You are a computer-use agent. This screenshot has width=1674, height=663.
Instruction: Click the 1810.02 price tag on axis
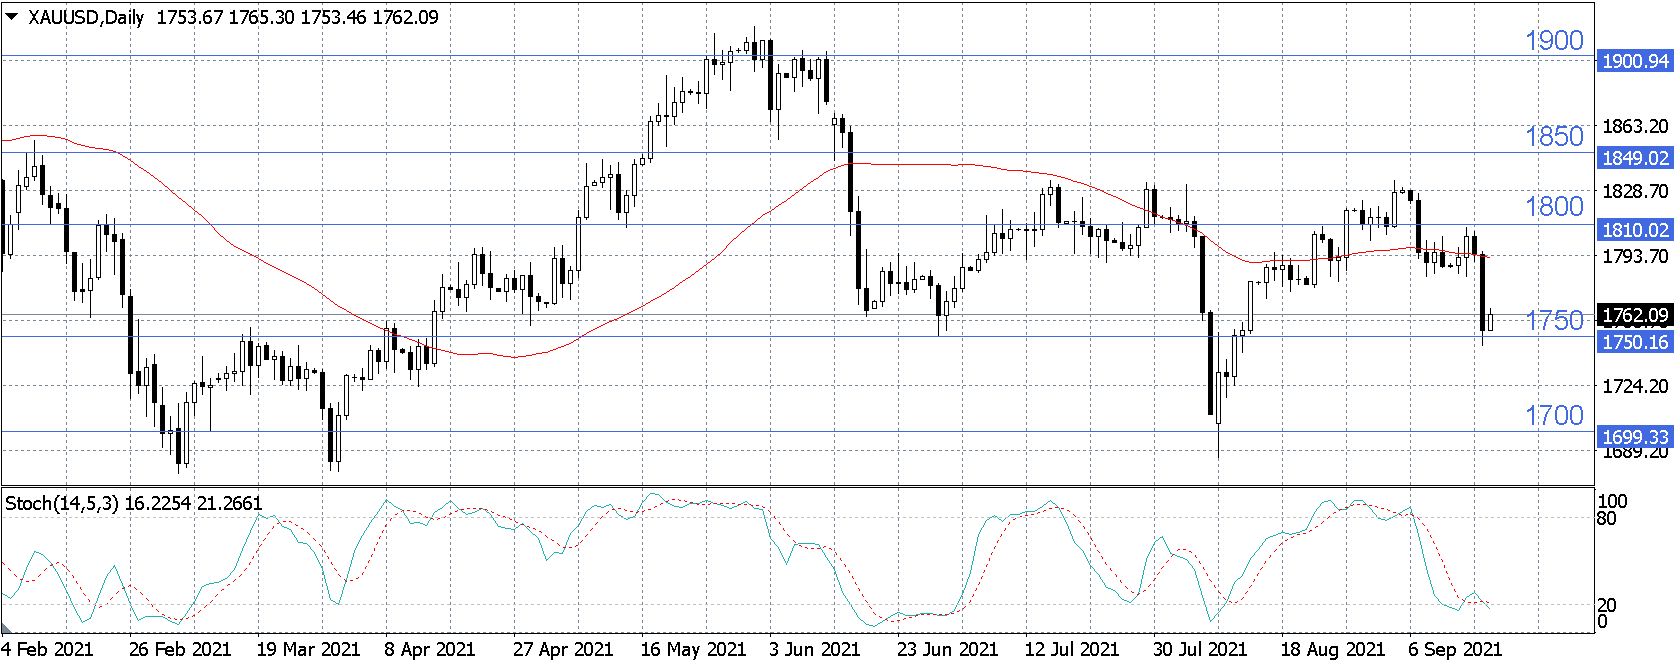click(x=1635, y=230)
